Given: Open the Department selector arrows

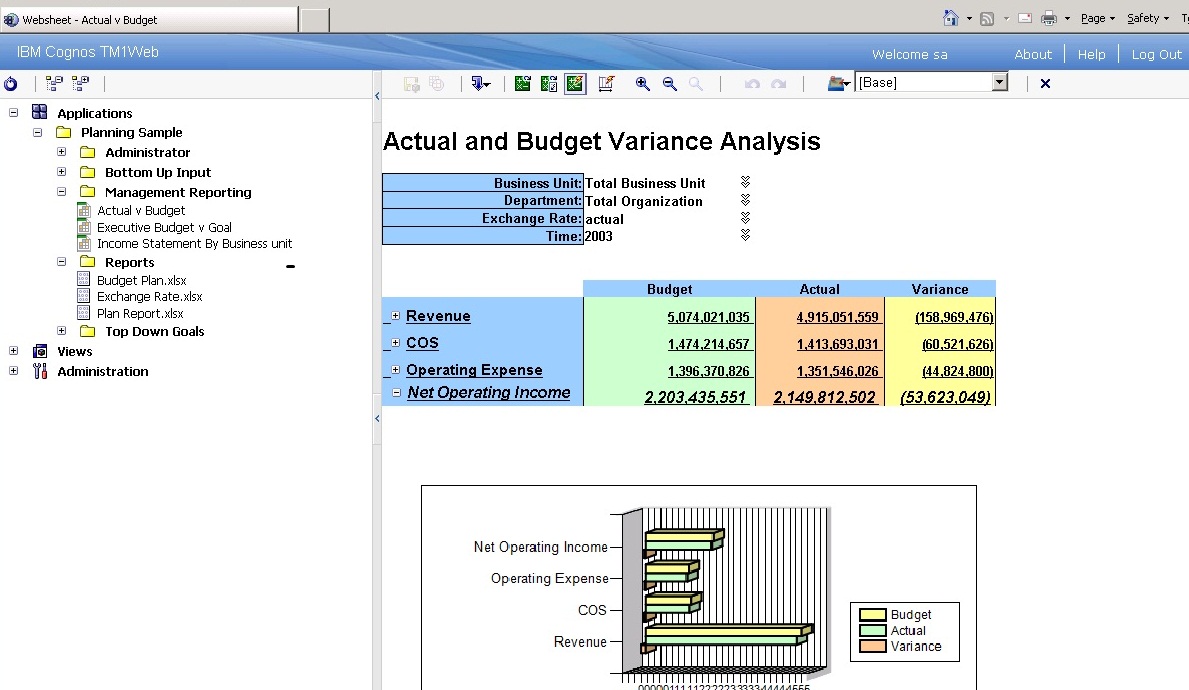Looking at the screenshot, I should point(745,200).
